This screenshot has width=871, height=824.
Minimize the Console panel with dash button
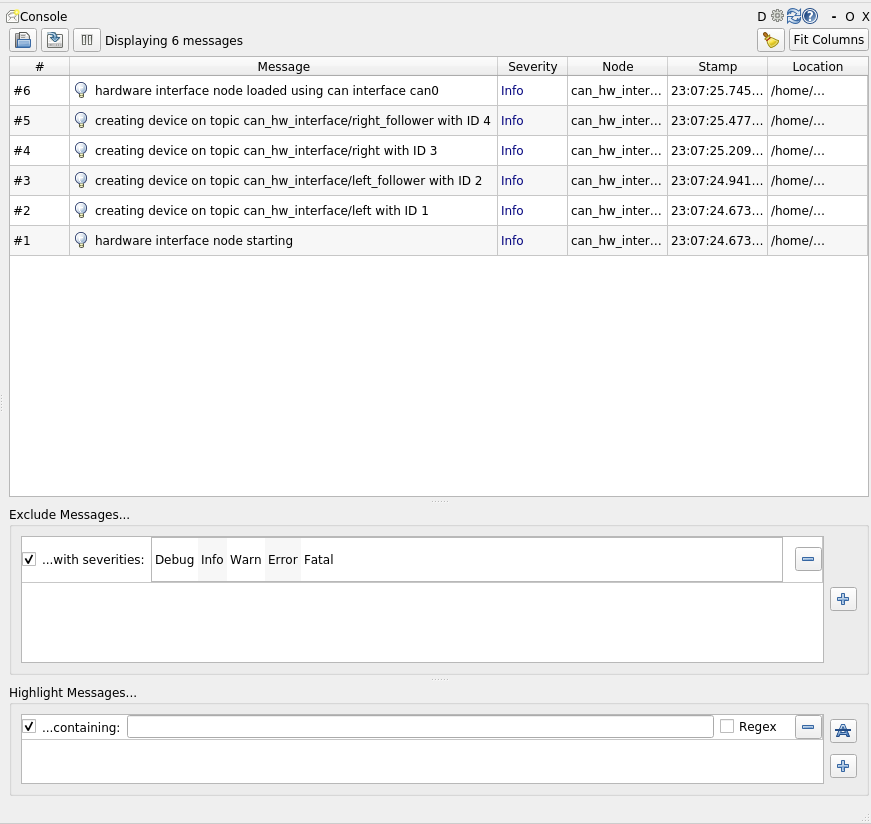pyautogui.click(x=834, y=17)
